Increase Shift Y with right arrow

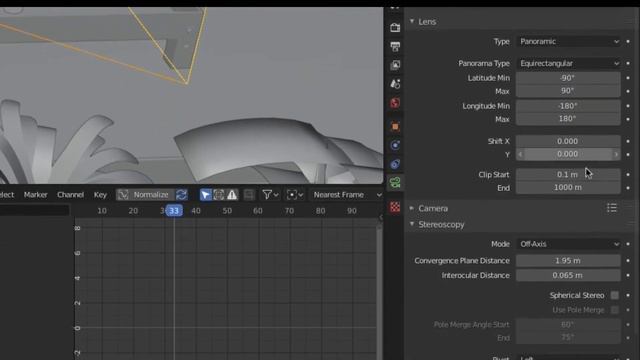tap(616, 154)
